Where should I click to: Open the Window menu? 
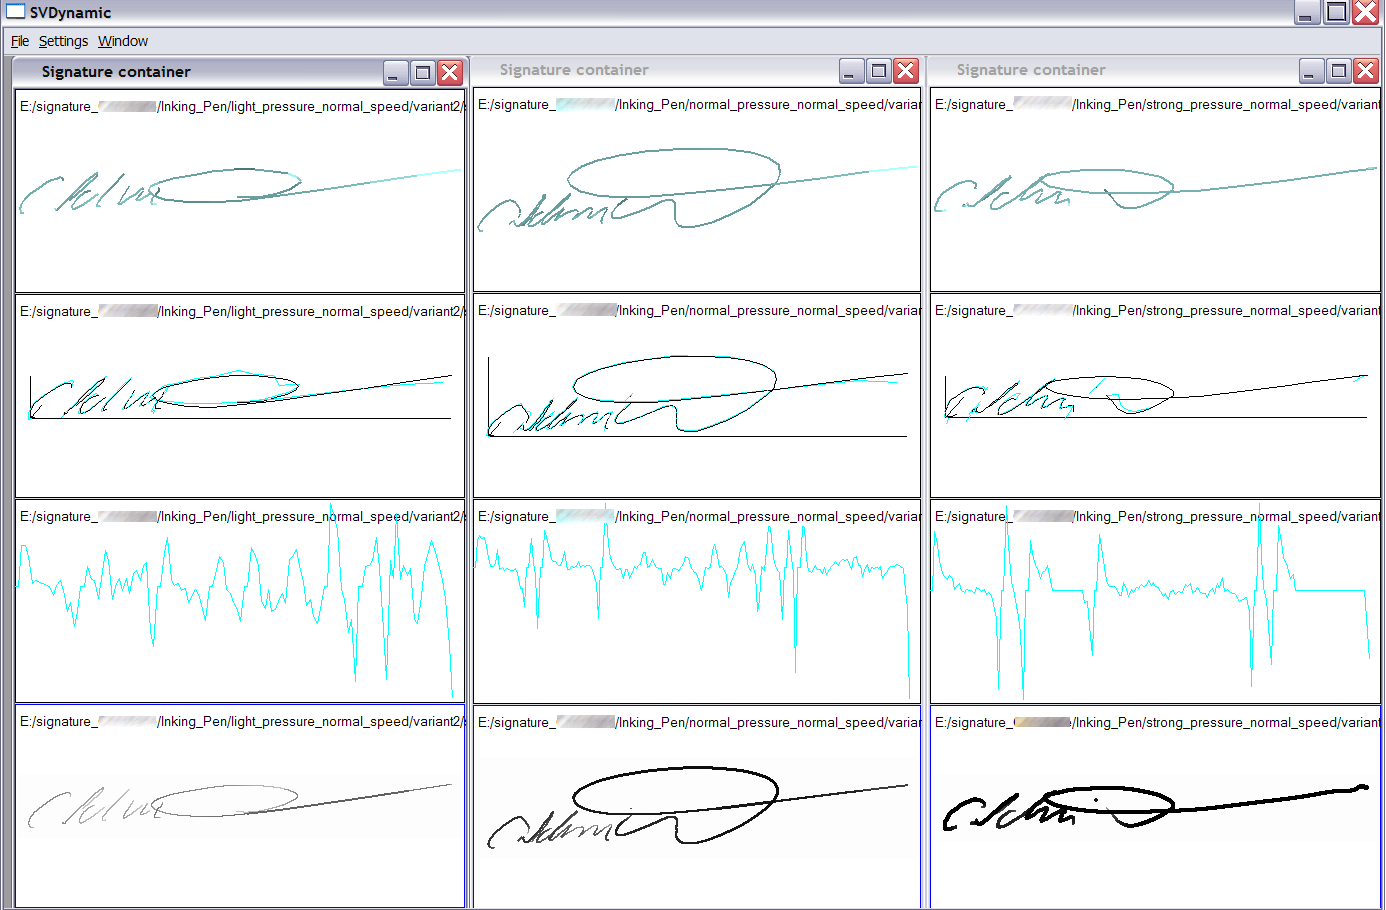point(123,41)
